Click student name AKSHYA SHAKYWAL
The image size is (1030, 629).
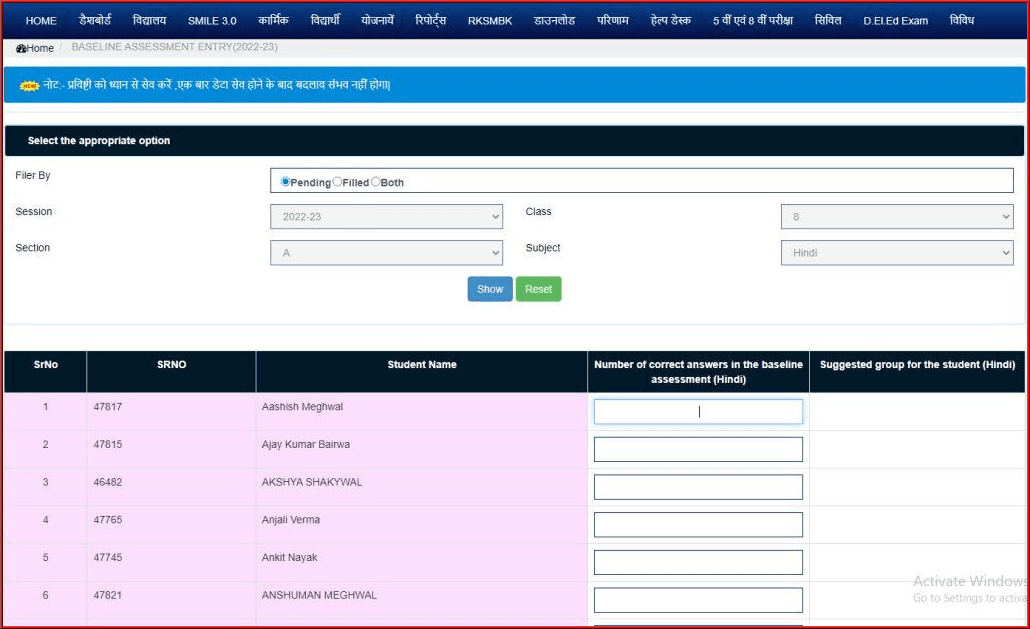[312, 482]
